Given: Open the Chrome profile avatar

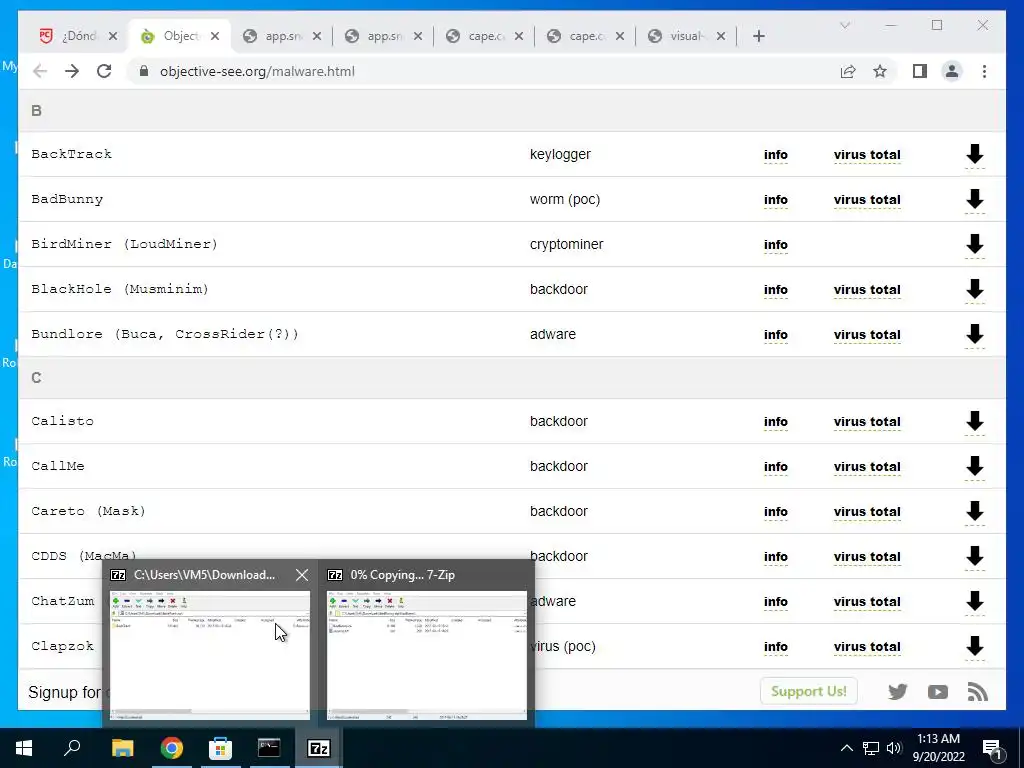Looking at the screenshot, I should (952, 71).
